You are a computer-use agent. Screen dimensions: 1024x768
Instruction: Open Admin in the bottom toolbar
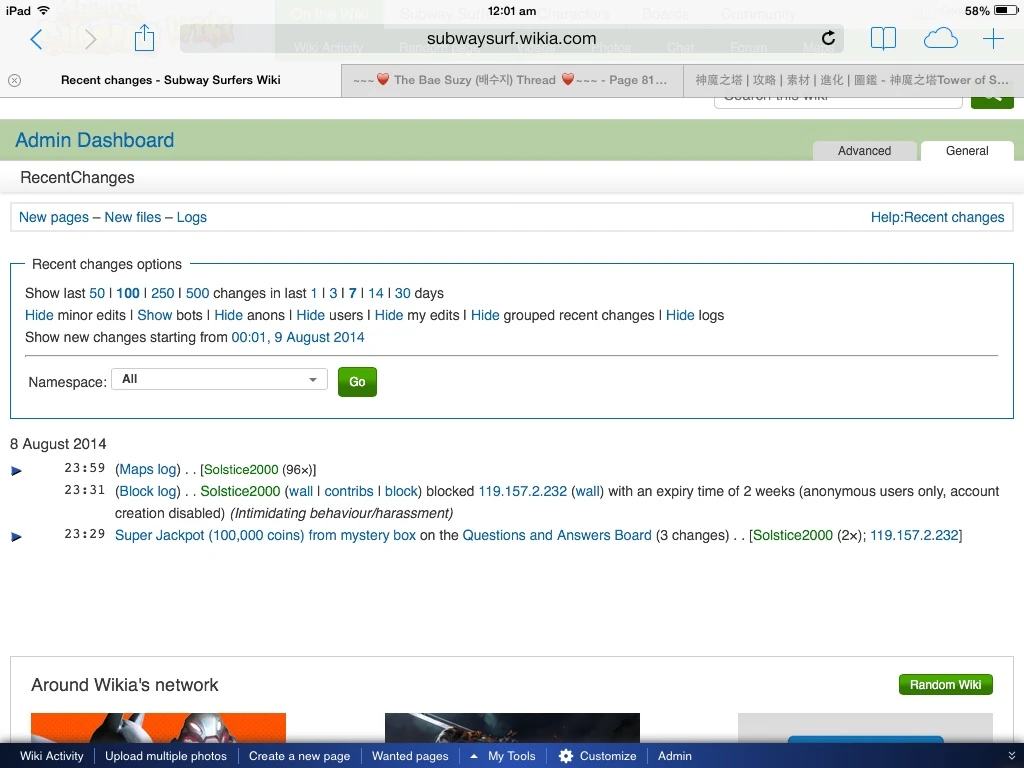pos(675,756)
